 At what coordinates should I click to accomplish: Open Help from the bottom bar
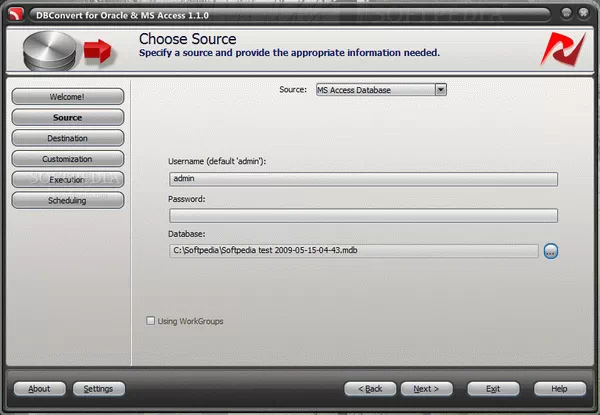pos(559,389)
